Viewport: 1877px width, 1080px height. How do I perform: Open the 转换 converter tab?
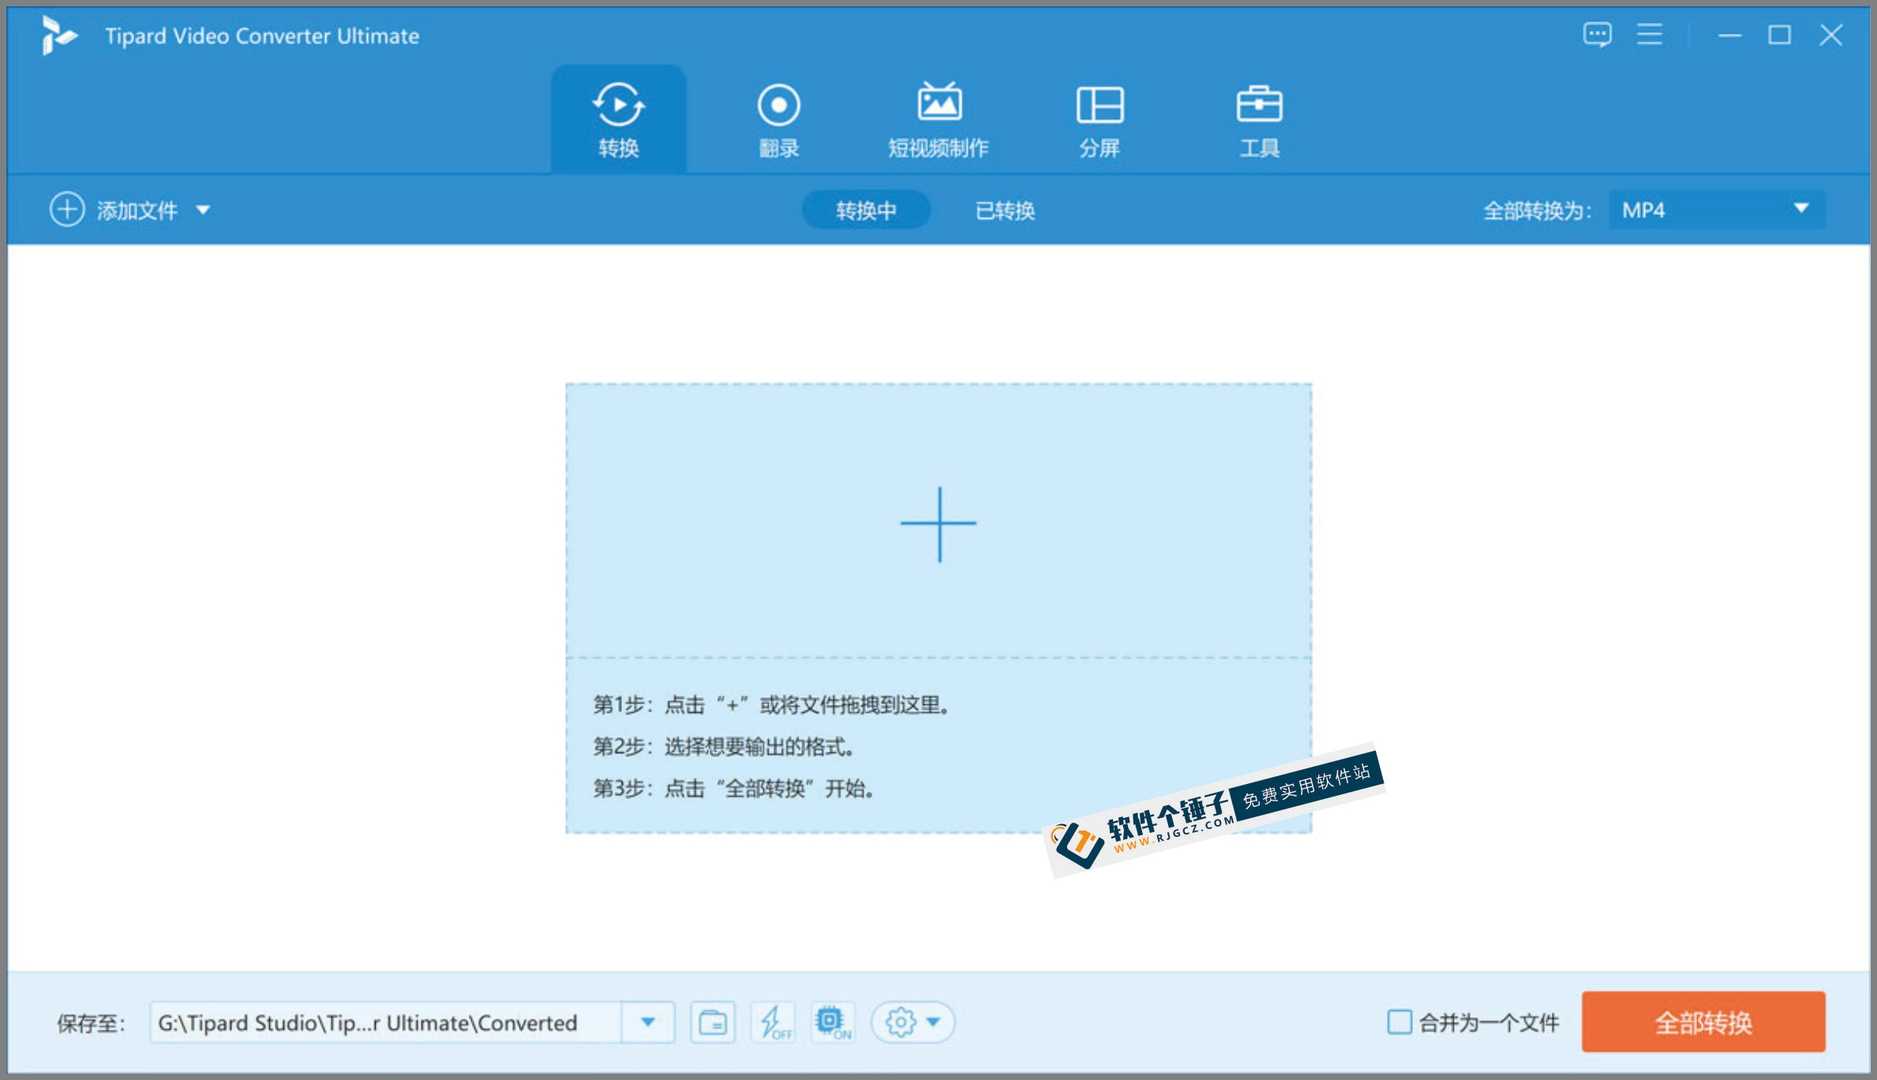(x=618, y=119)
